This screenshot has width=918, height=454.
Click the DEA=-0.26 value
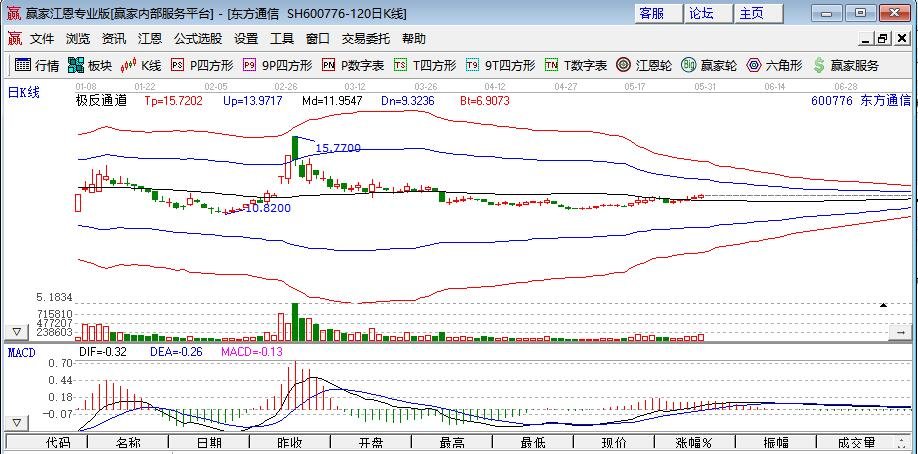pyautogui.click(x=174, y=352)
